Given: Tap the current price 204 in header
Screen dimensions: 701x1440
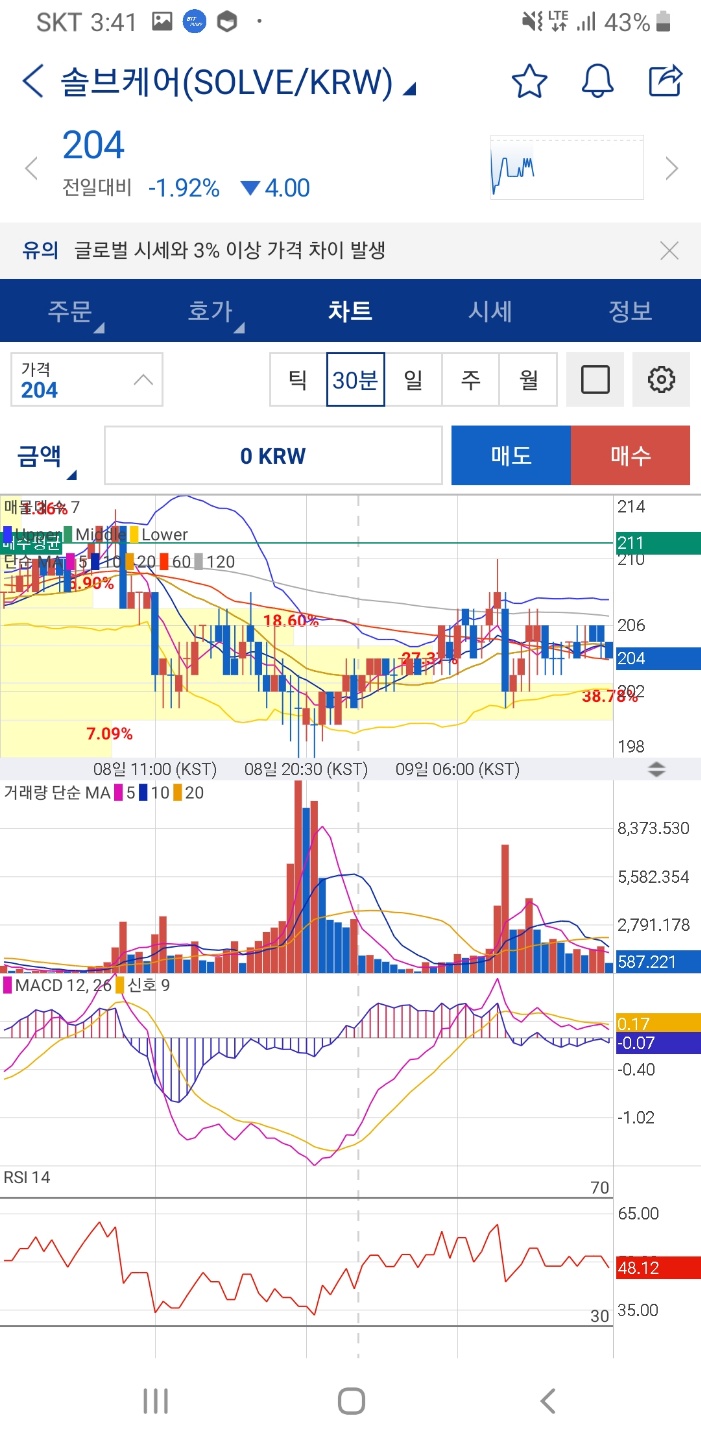Looking at the screenshot, I should click(93, 145).
